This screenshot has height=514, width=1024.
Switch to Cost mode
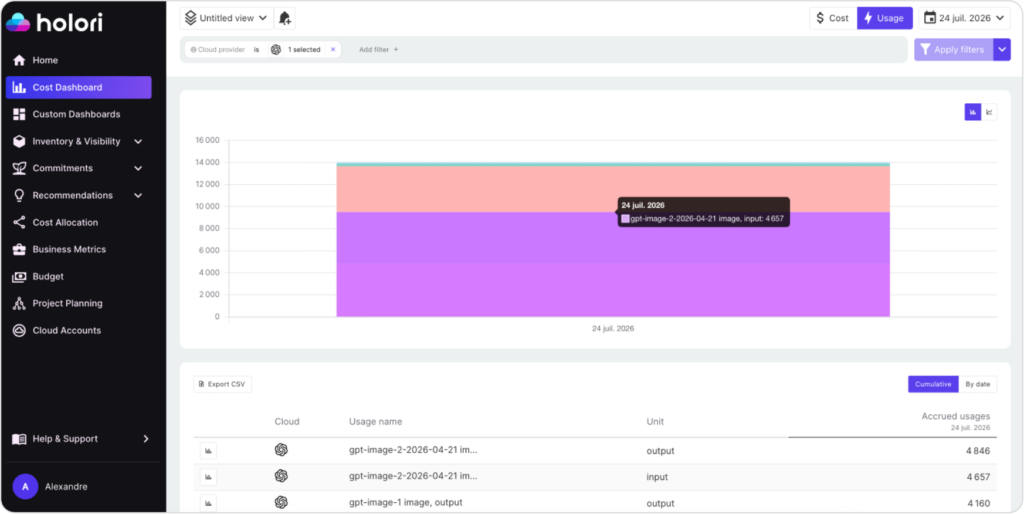(833, 18)
